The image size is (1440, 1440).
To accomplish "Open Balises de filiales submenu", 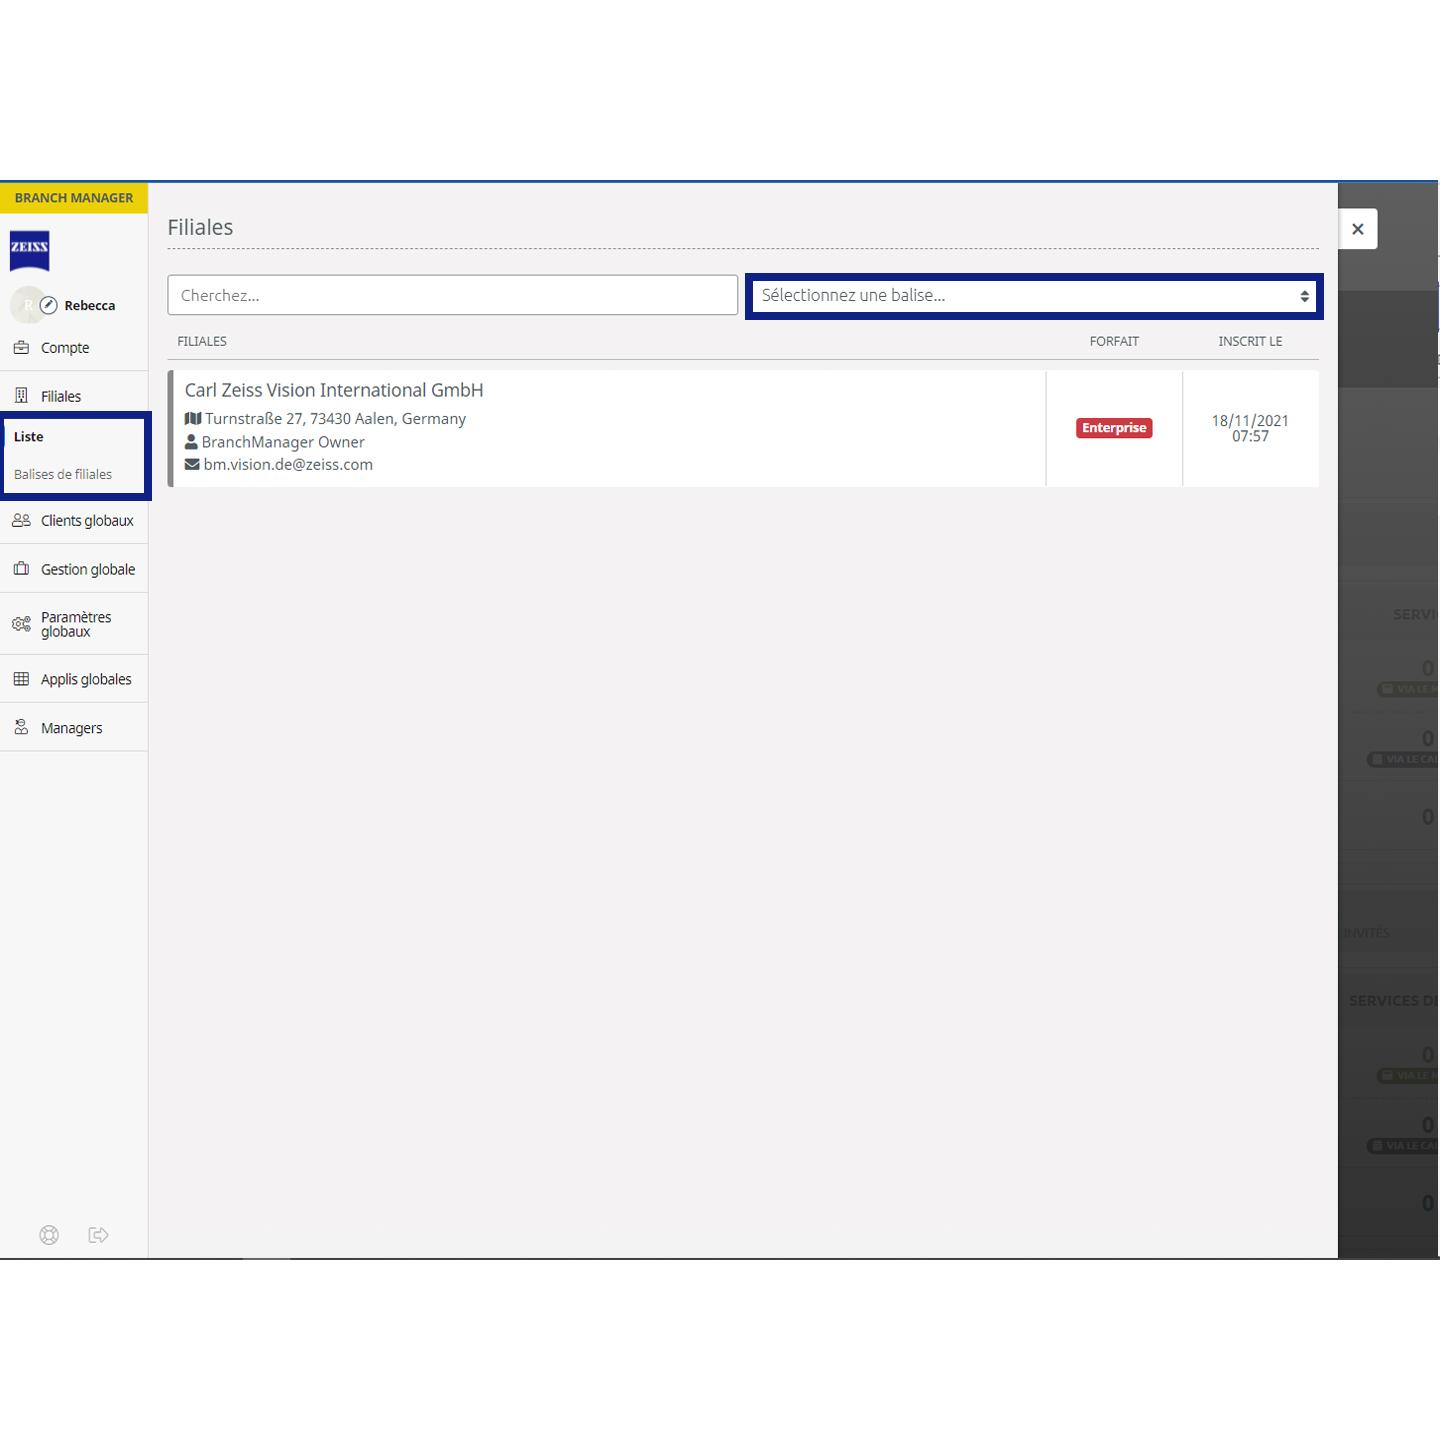I will click(63, 474).
